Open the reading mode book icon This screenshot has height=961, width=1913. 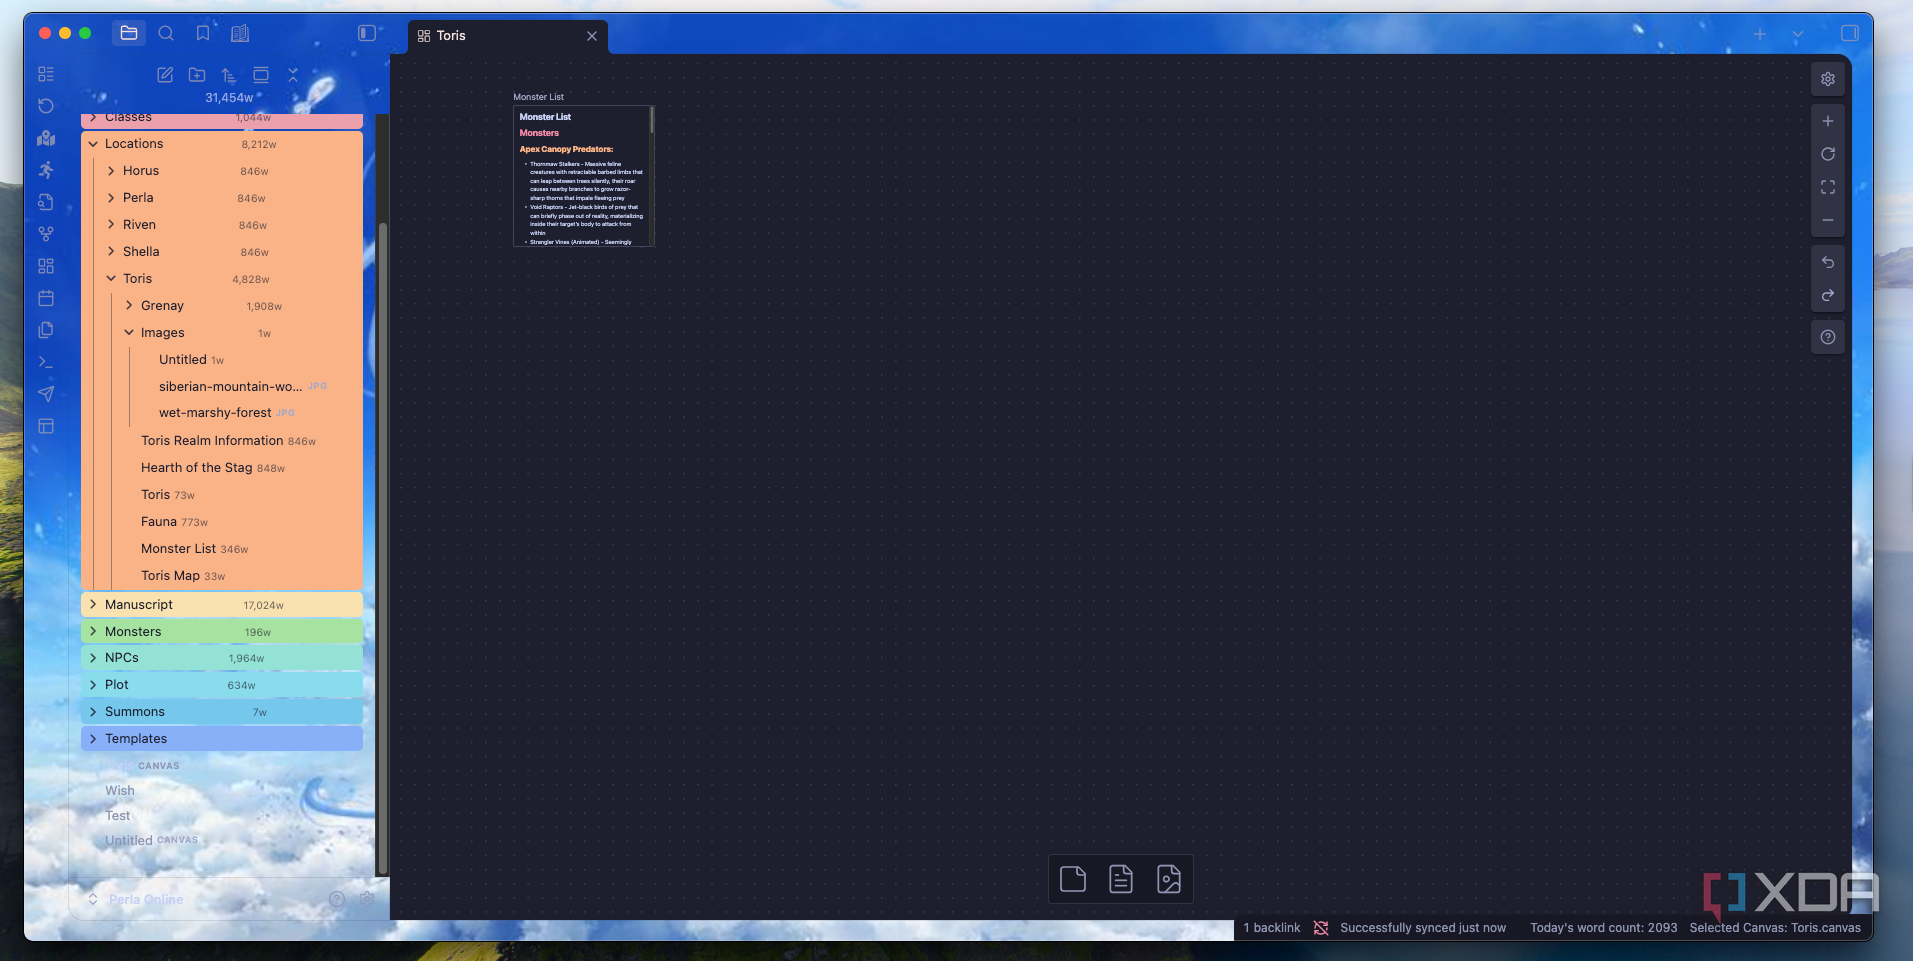point(240,32)
